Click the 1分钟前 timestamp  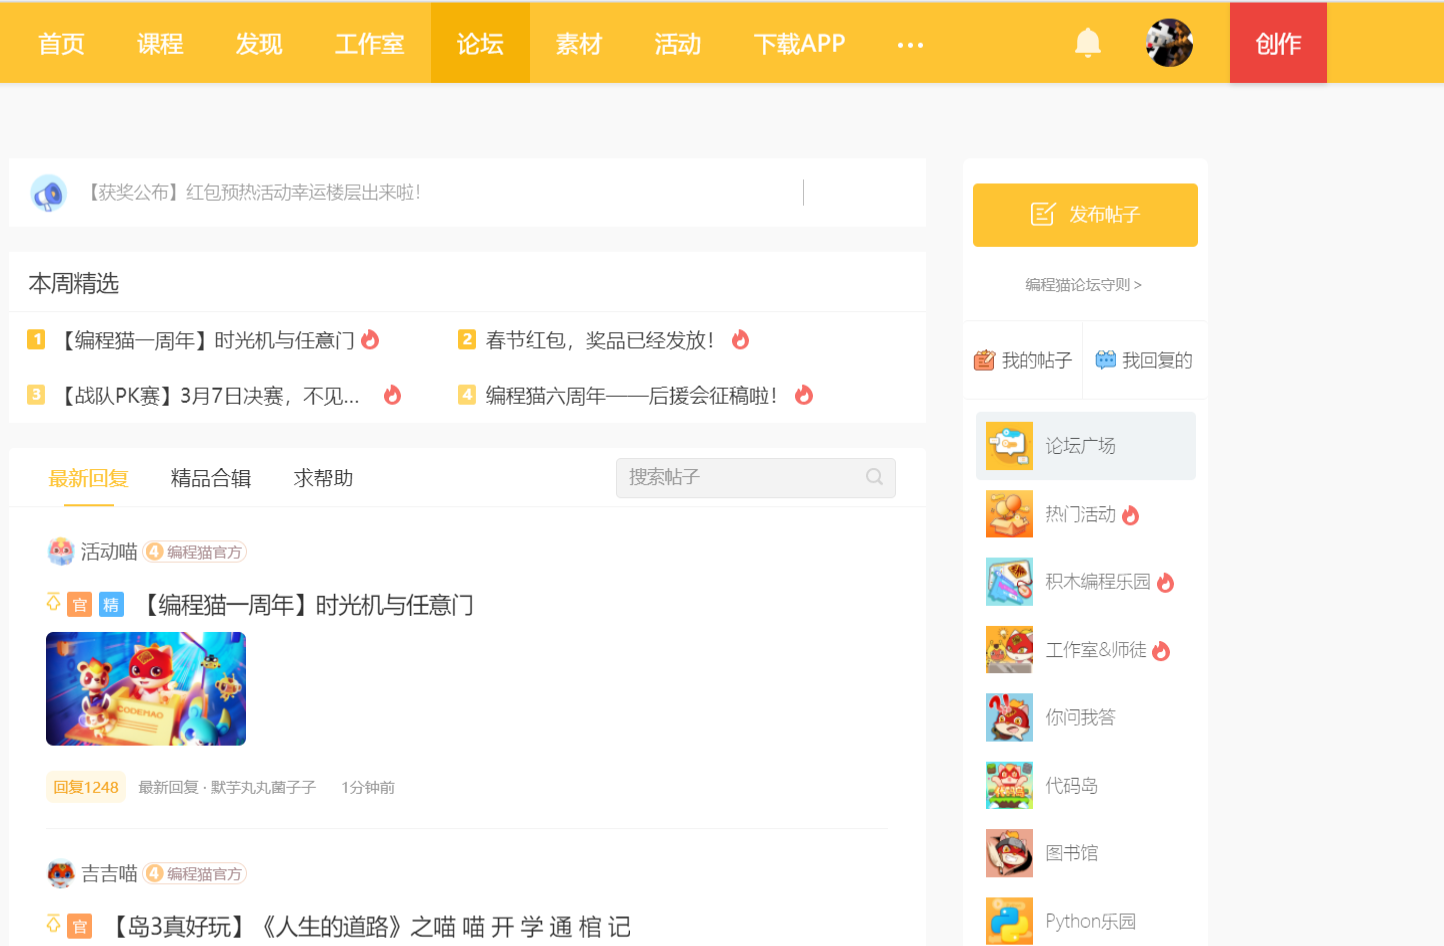(368, 788)
